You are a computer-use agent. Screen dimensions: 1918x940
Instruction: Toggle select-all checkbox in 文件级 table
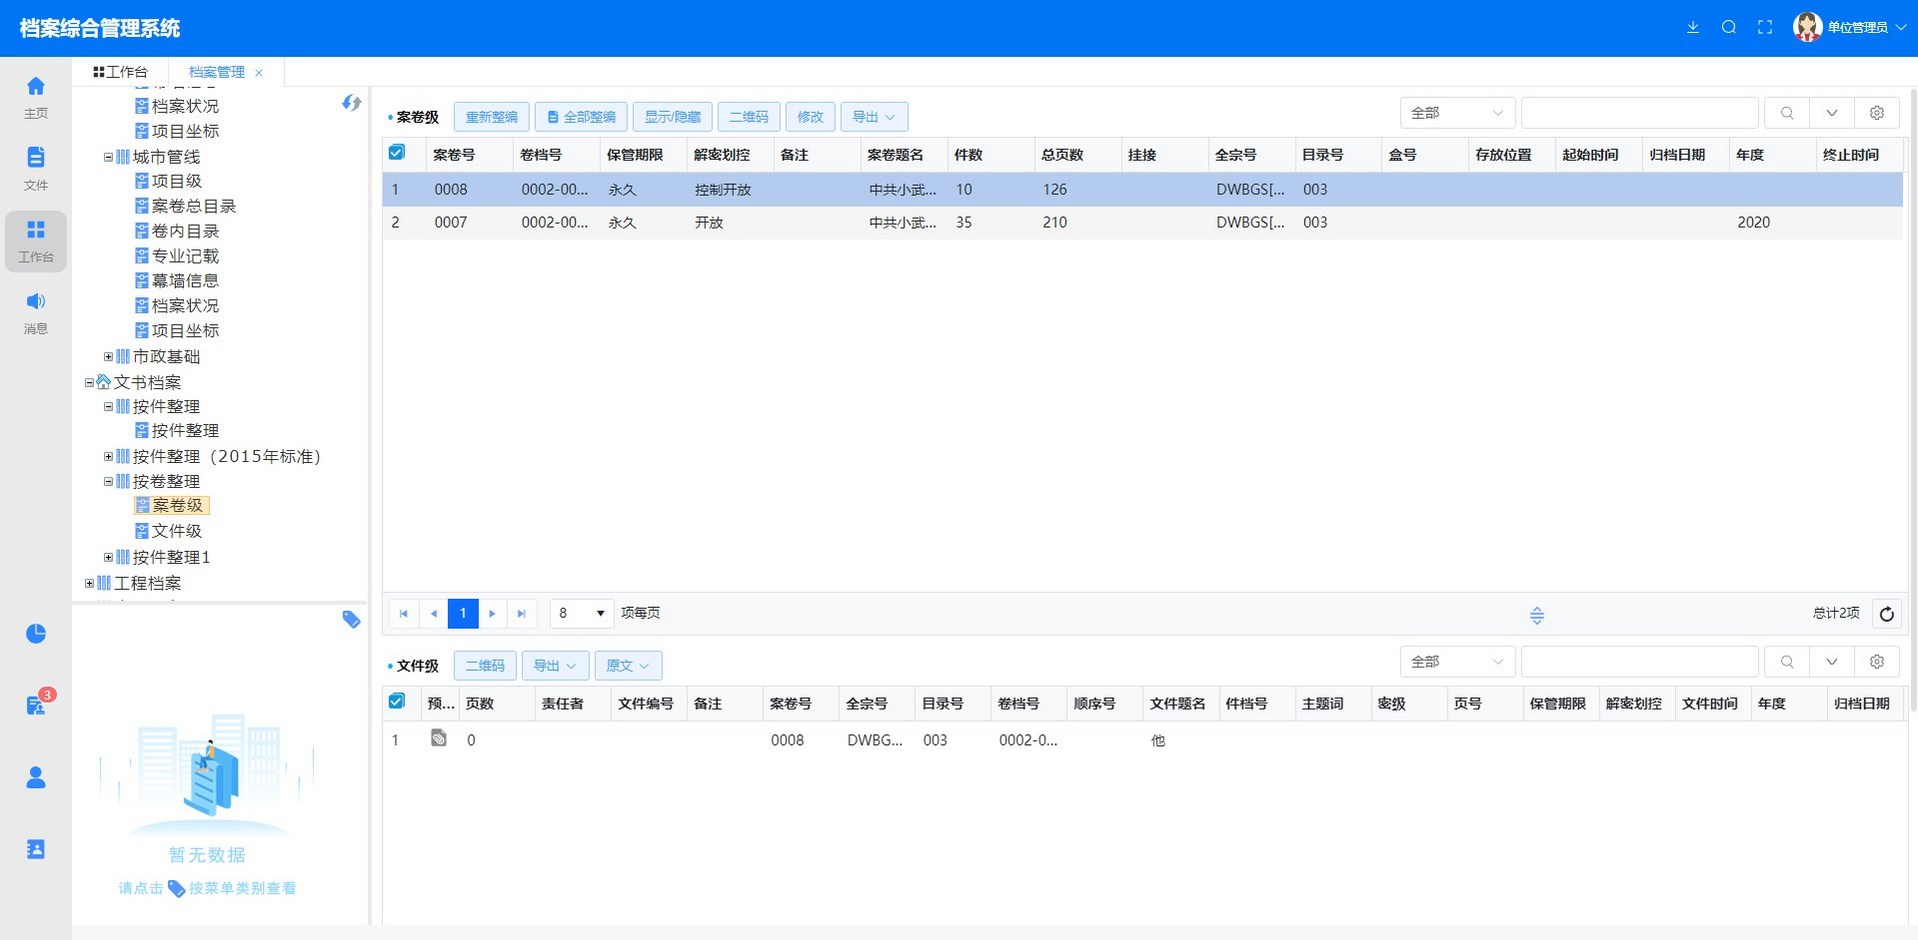pos(397,702)
